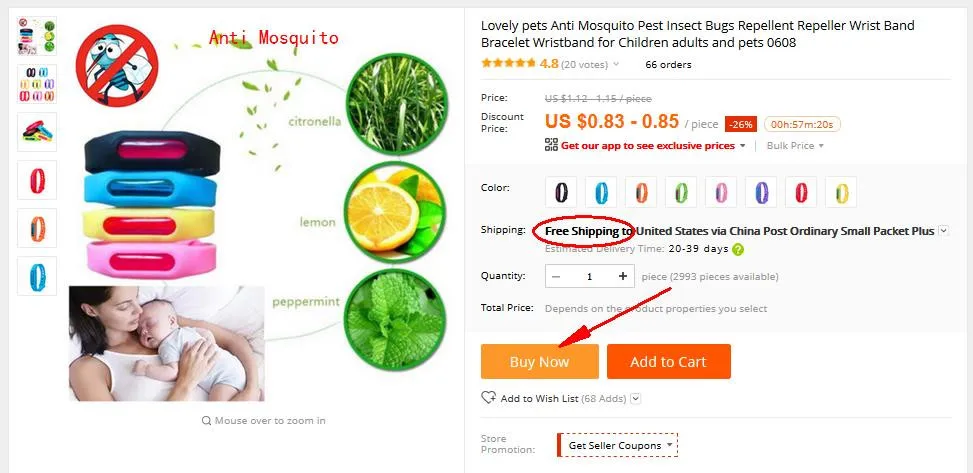Expand the shipping method dropdown arrow
Screen dimensions: 973x473
click(x=943, y=231)
